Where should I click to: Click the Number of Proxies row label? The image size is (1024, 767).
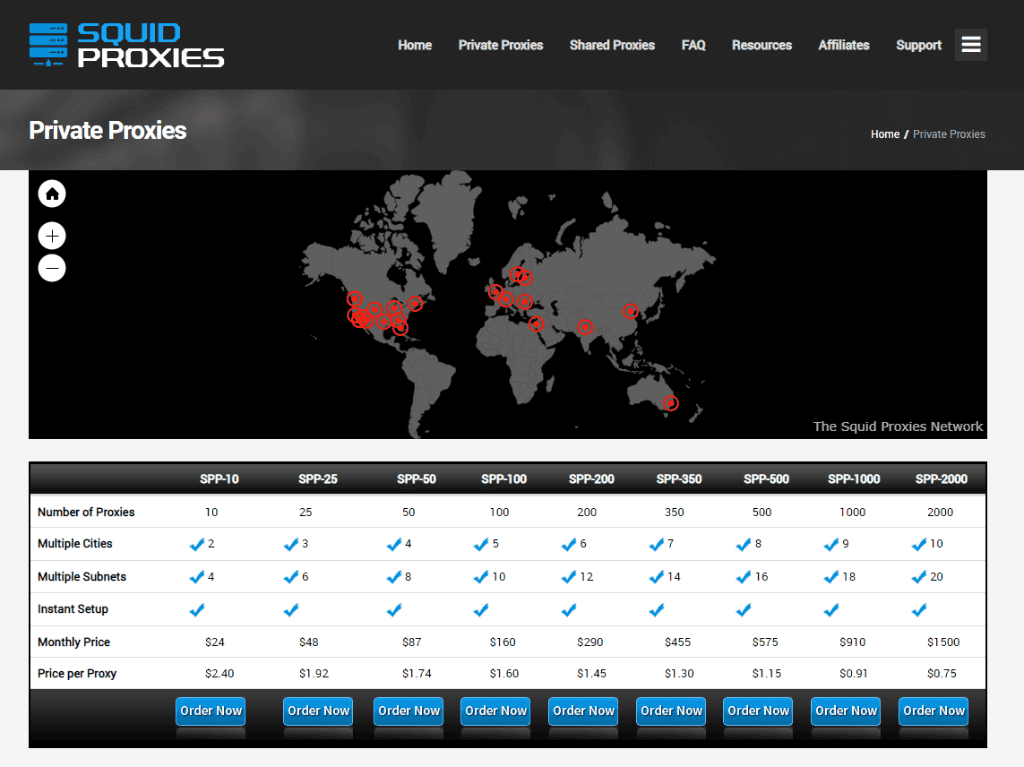86,512
